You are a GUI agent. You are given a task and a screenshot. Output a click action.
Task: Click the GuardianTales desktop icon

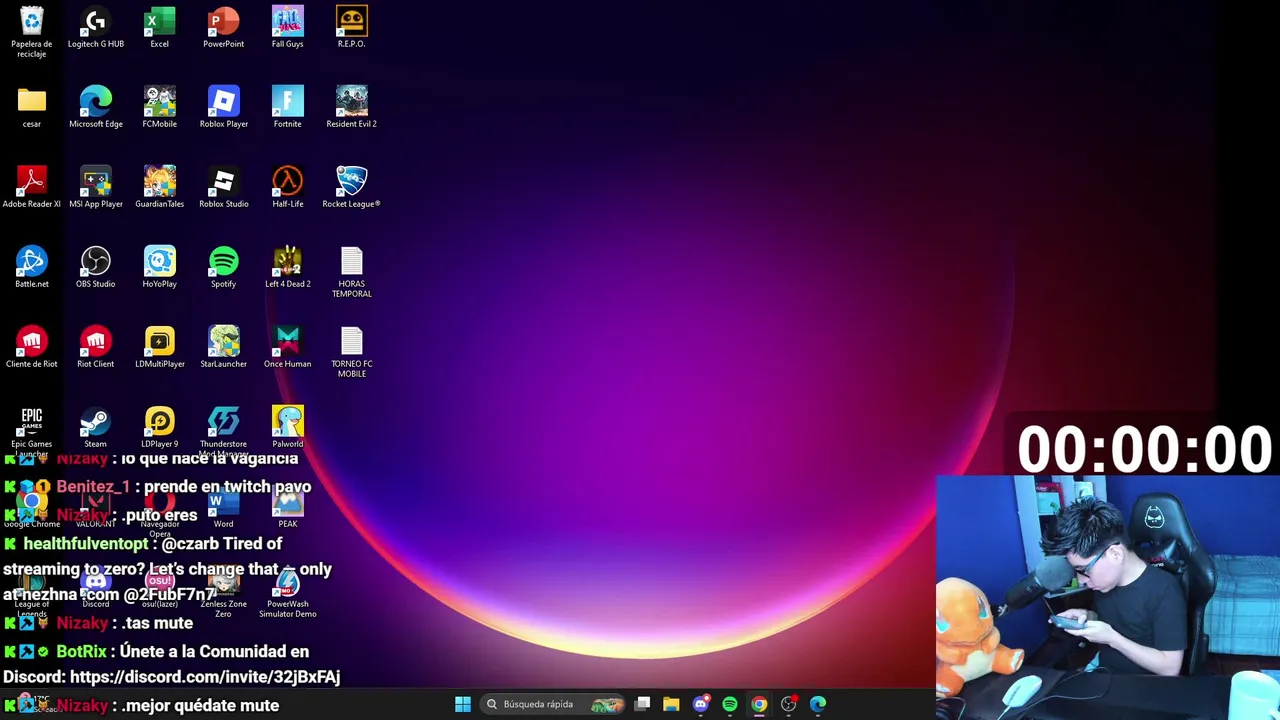click(x=160, y=188)
